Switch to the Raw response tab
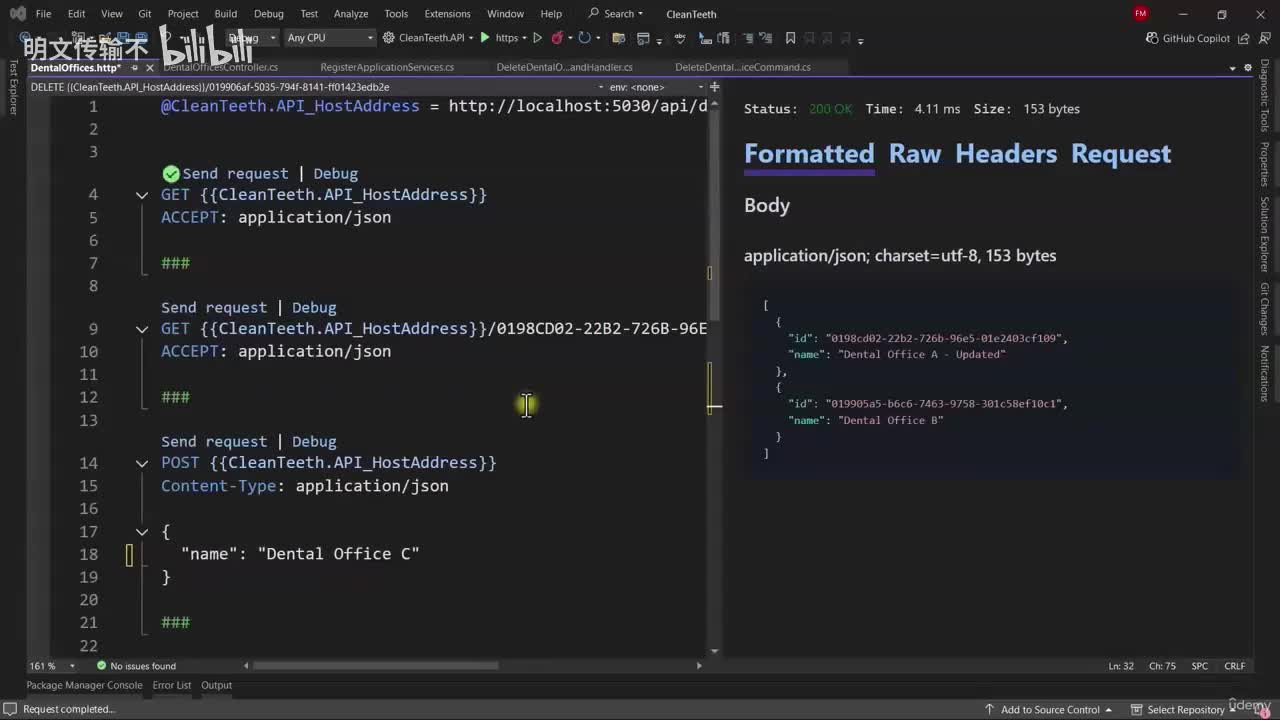The width and height of the screenshot is (1280, 720). click(915, 154)
